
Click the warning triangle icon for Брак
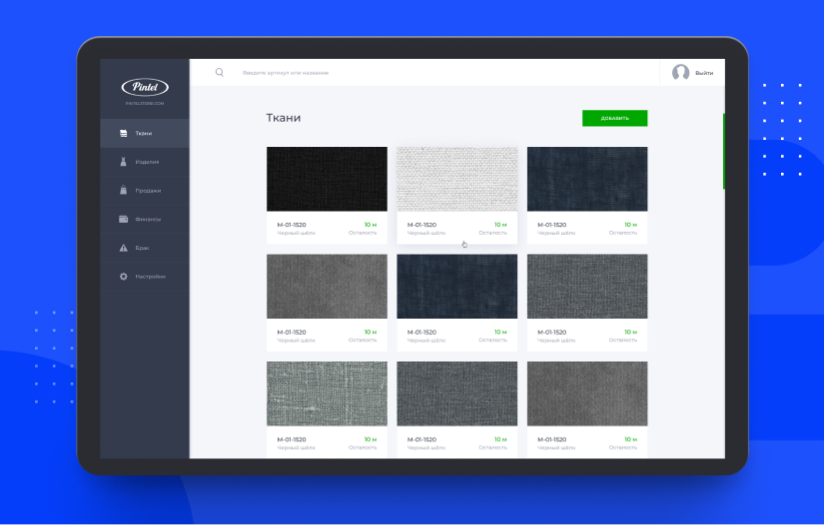123,248
